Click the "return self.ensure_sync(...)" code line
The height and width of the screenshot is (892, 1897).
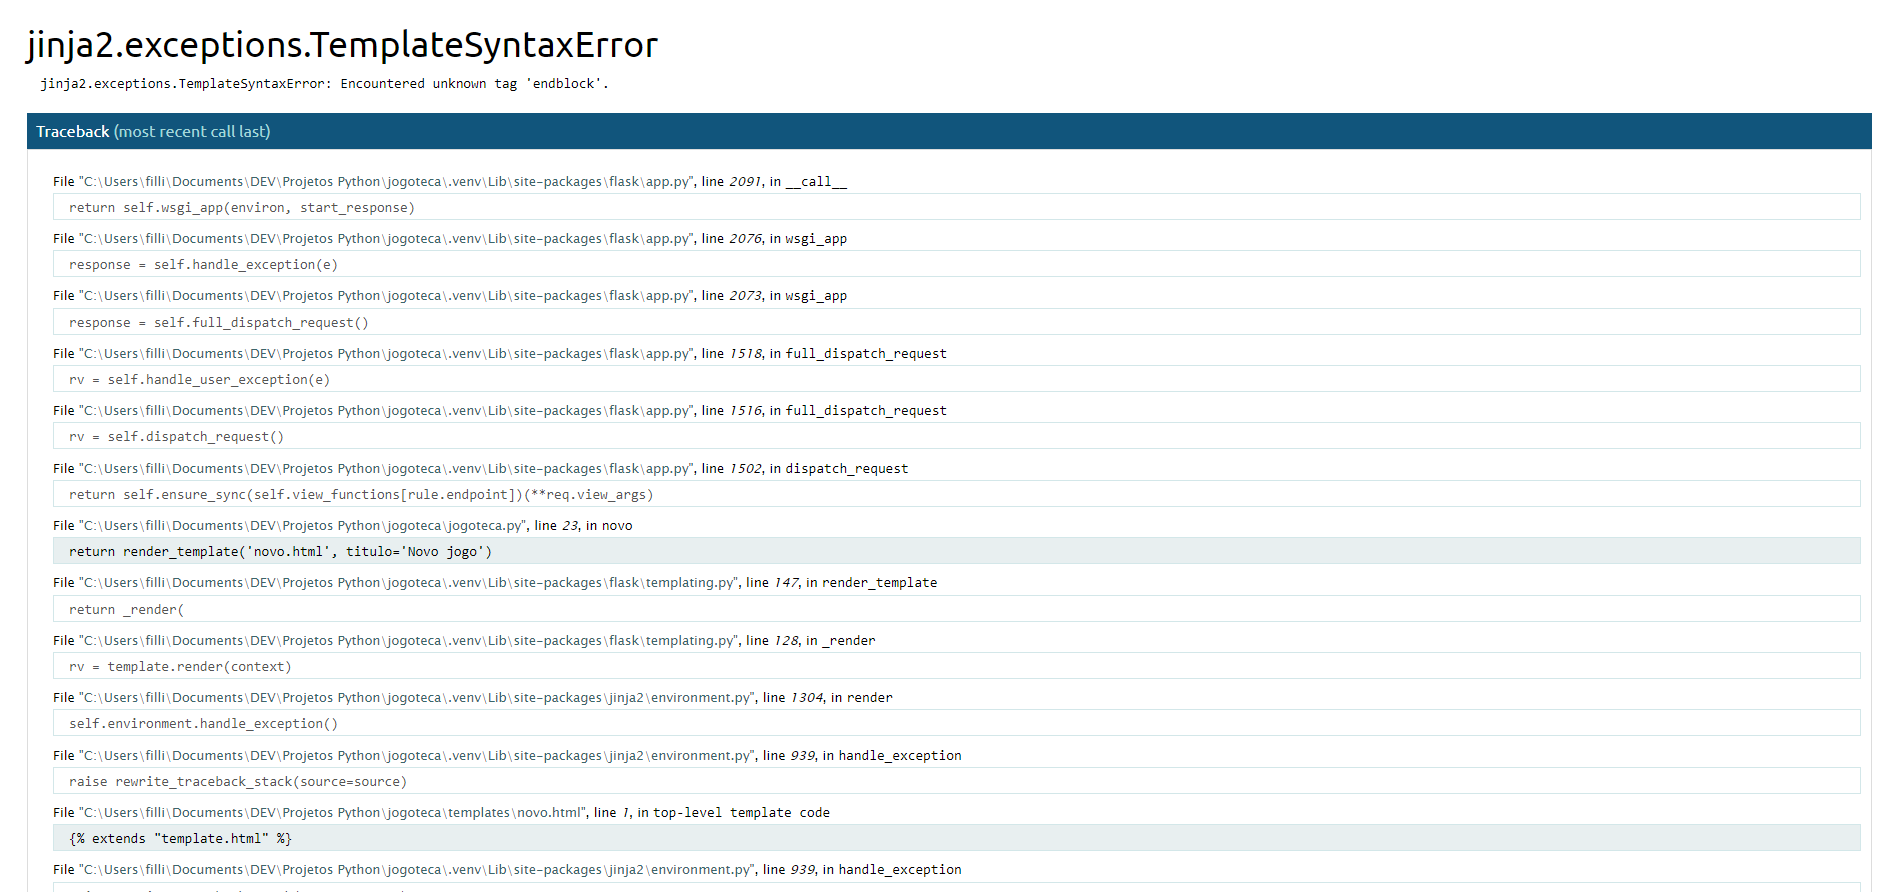pos(956,494)
